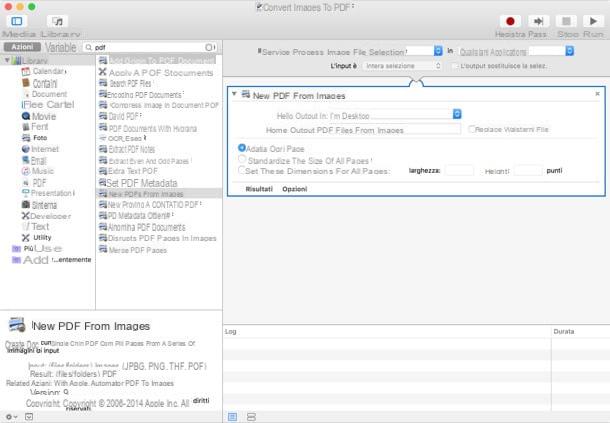Viewport: 610px width, 423px height.
Task: Click the Stop toolbar button
Action: click(x=566, y=21)
